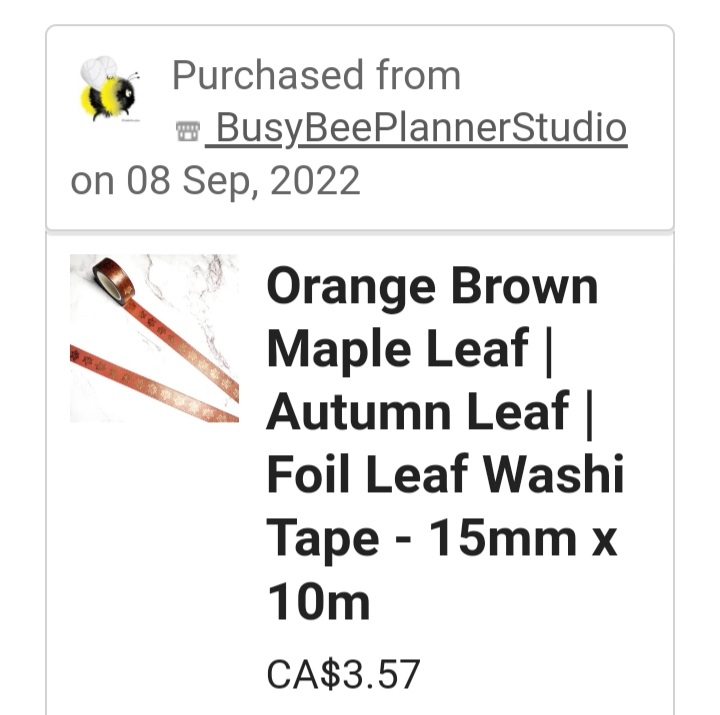Open the BusyBeePlannerStudio shop link
Screen dimensions: 720x715
pos(416,128)
